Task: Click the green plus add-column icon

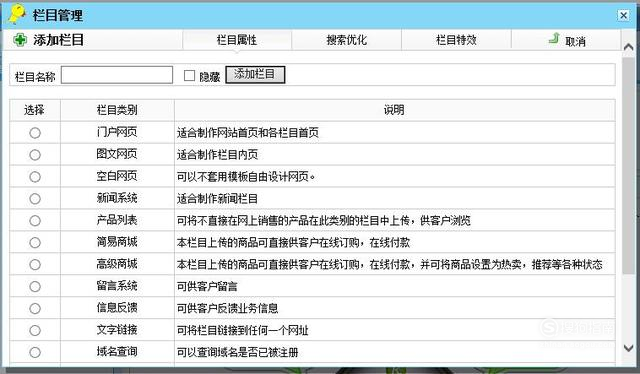Action: tap(20, 40)
